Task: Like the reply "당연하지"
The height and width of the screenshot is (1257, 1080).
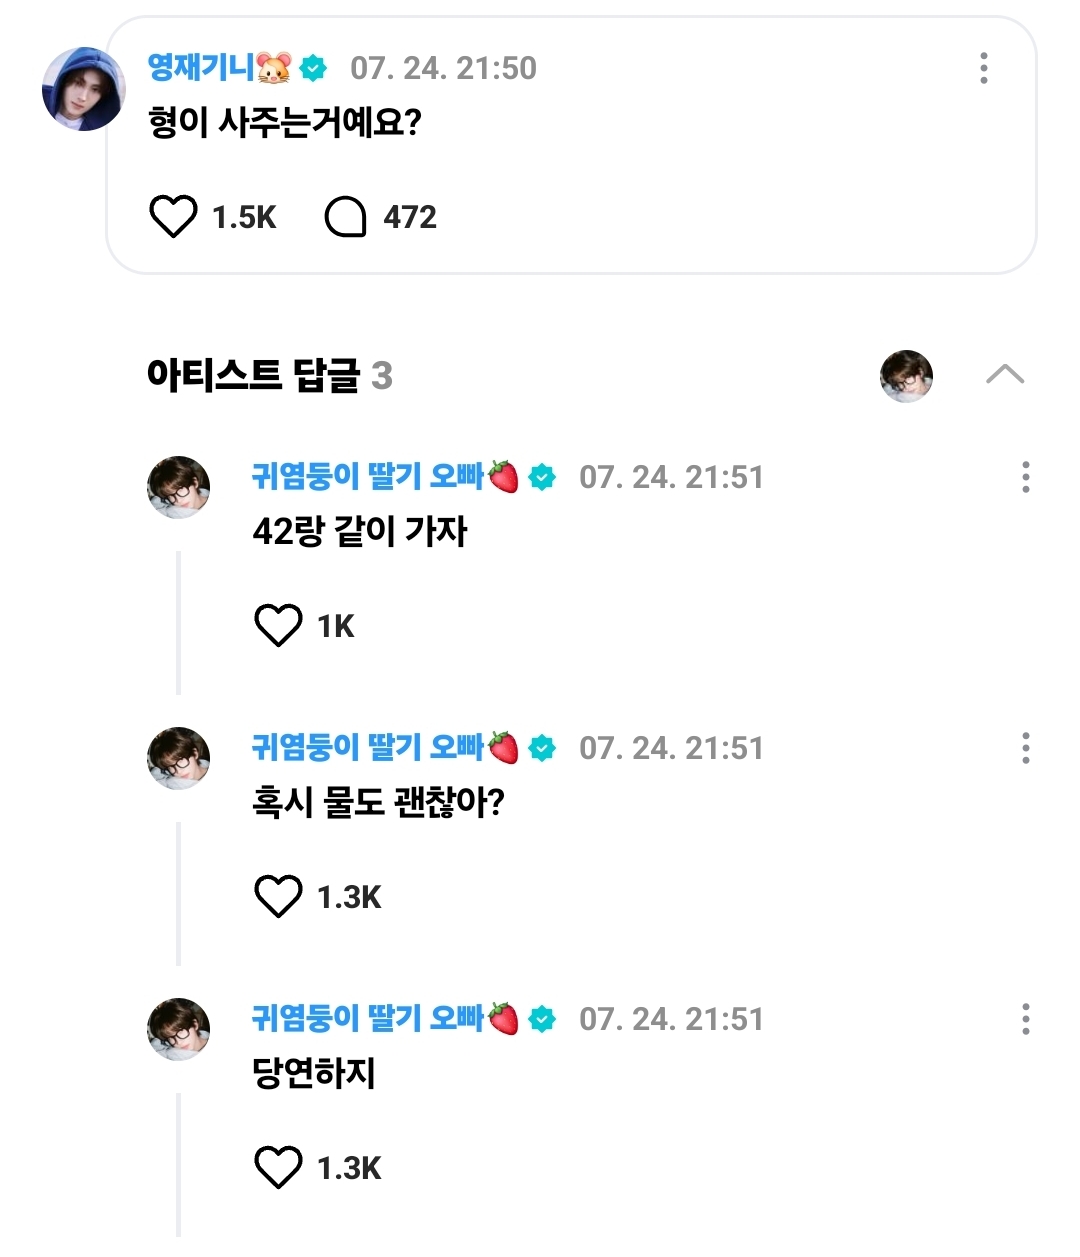Action: pos(278,1168)
